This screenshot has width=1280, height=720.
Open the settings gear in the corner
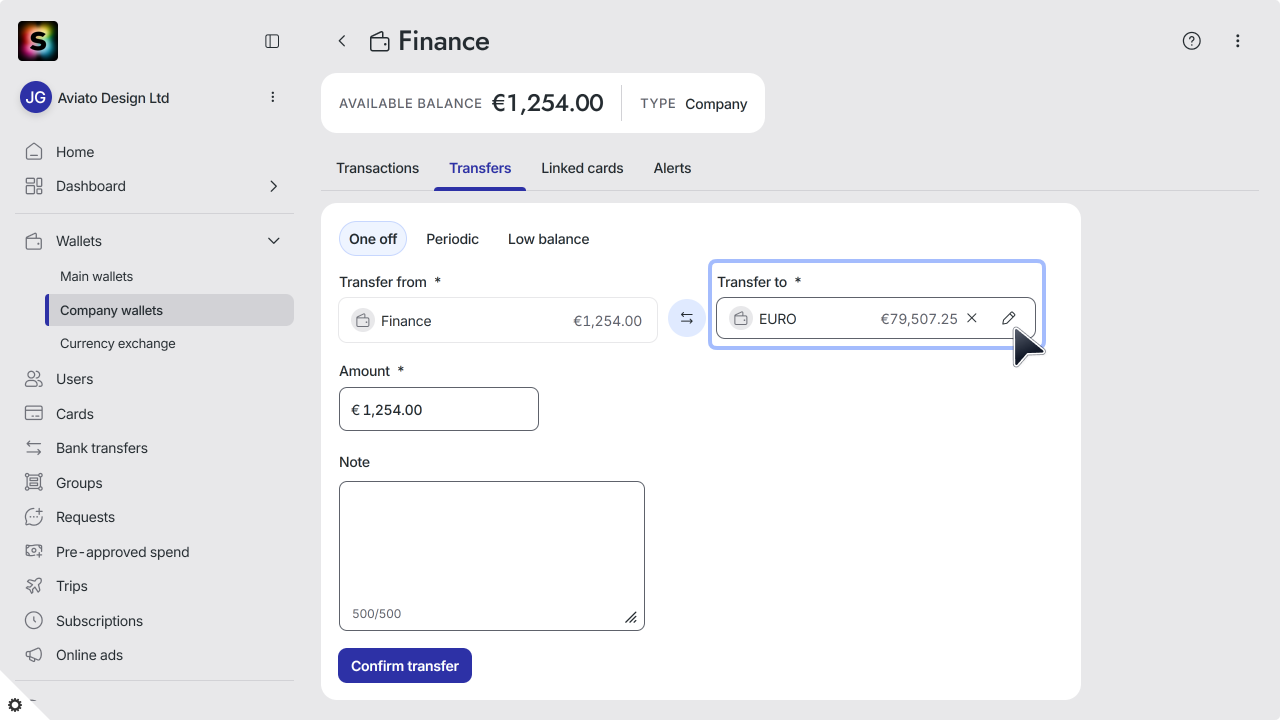pos(15,705)
